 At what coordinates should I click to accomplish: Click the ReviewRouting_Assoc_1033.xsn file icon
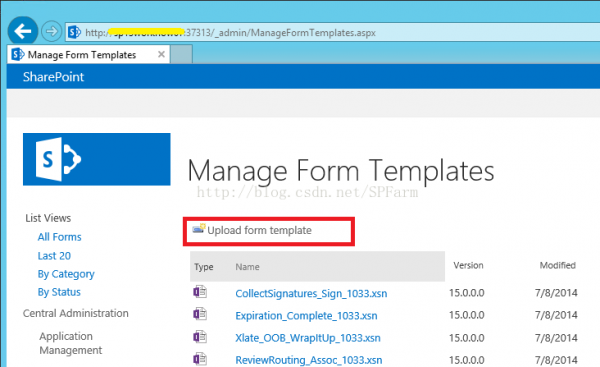(200, 359)
